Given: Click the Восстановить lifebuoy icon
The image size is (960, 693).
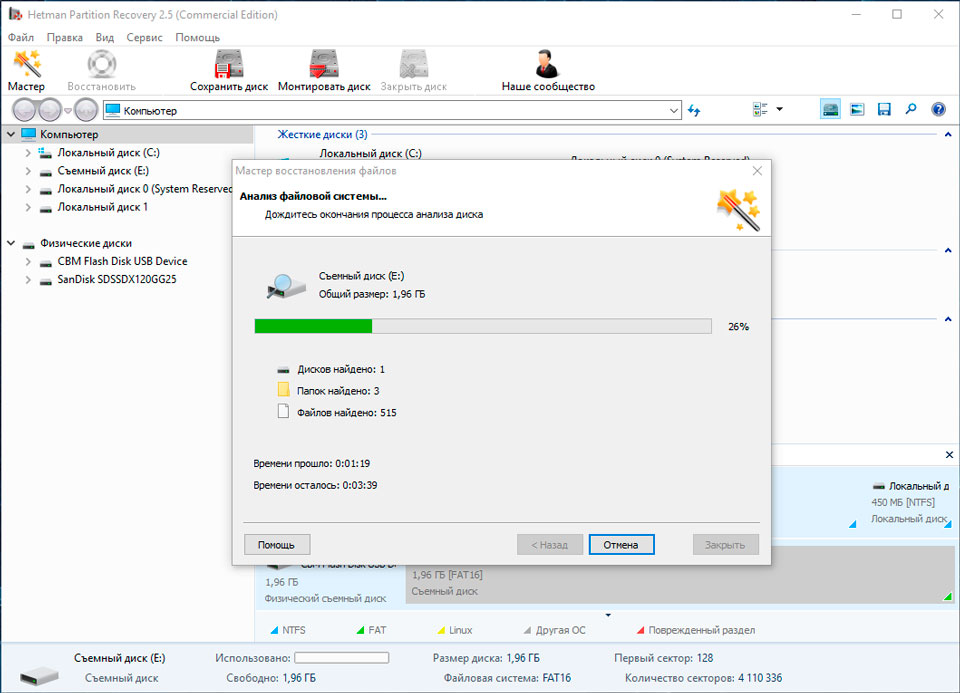Looking at the screenshot, I should click(102, 64).
